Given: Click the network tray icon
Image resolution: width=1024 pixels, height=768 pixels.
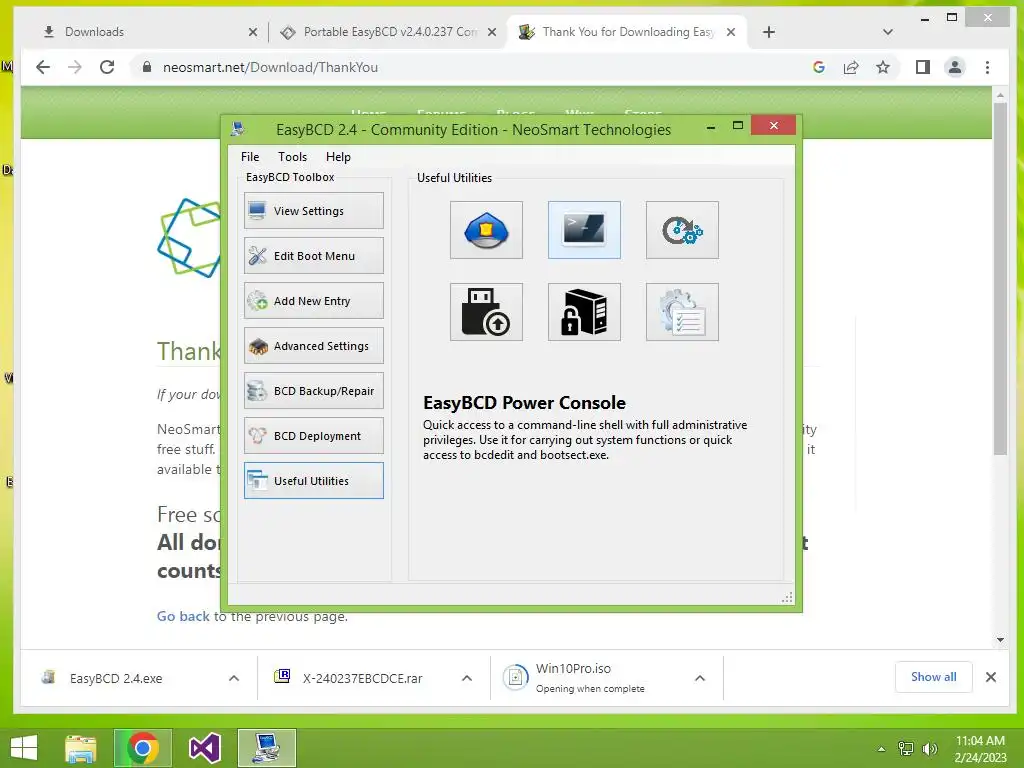Looking at the screenshot, I should pyautogui.click(x=906, y=749).
